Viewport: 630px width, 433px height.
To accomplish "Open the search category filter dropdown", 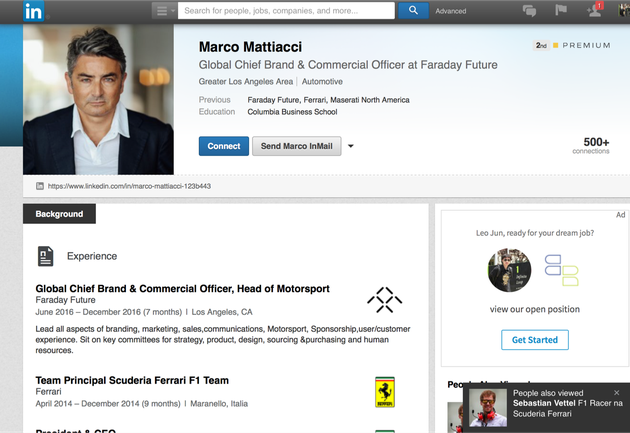I will (165, 11).
